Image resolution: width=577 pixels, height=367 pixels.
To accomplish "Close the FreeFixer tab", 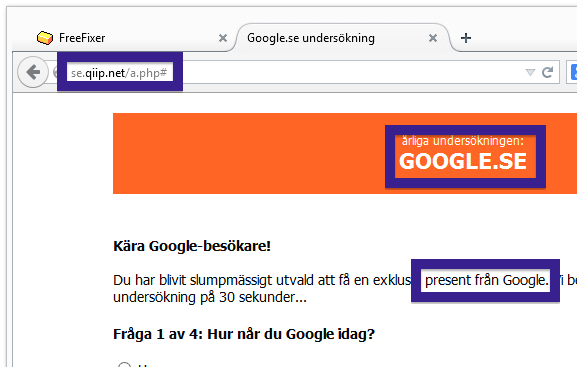I will coord(223,38).
